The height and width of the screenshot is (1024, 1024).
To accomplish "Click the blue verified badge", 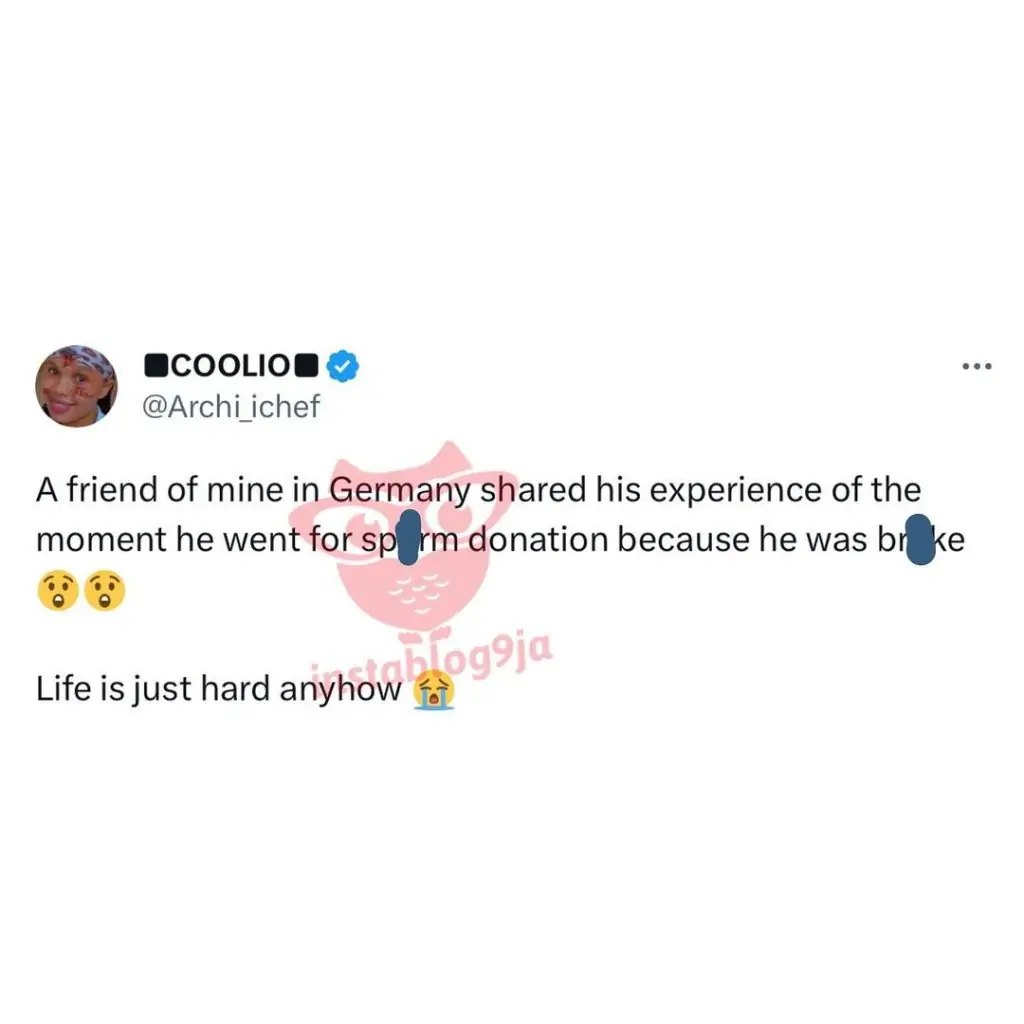I will pyautogui.click(x=342, y=366).
